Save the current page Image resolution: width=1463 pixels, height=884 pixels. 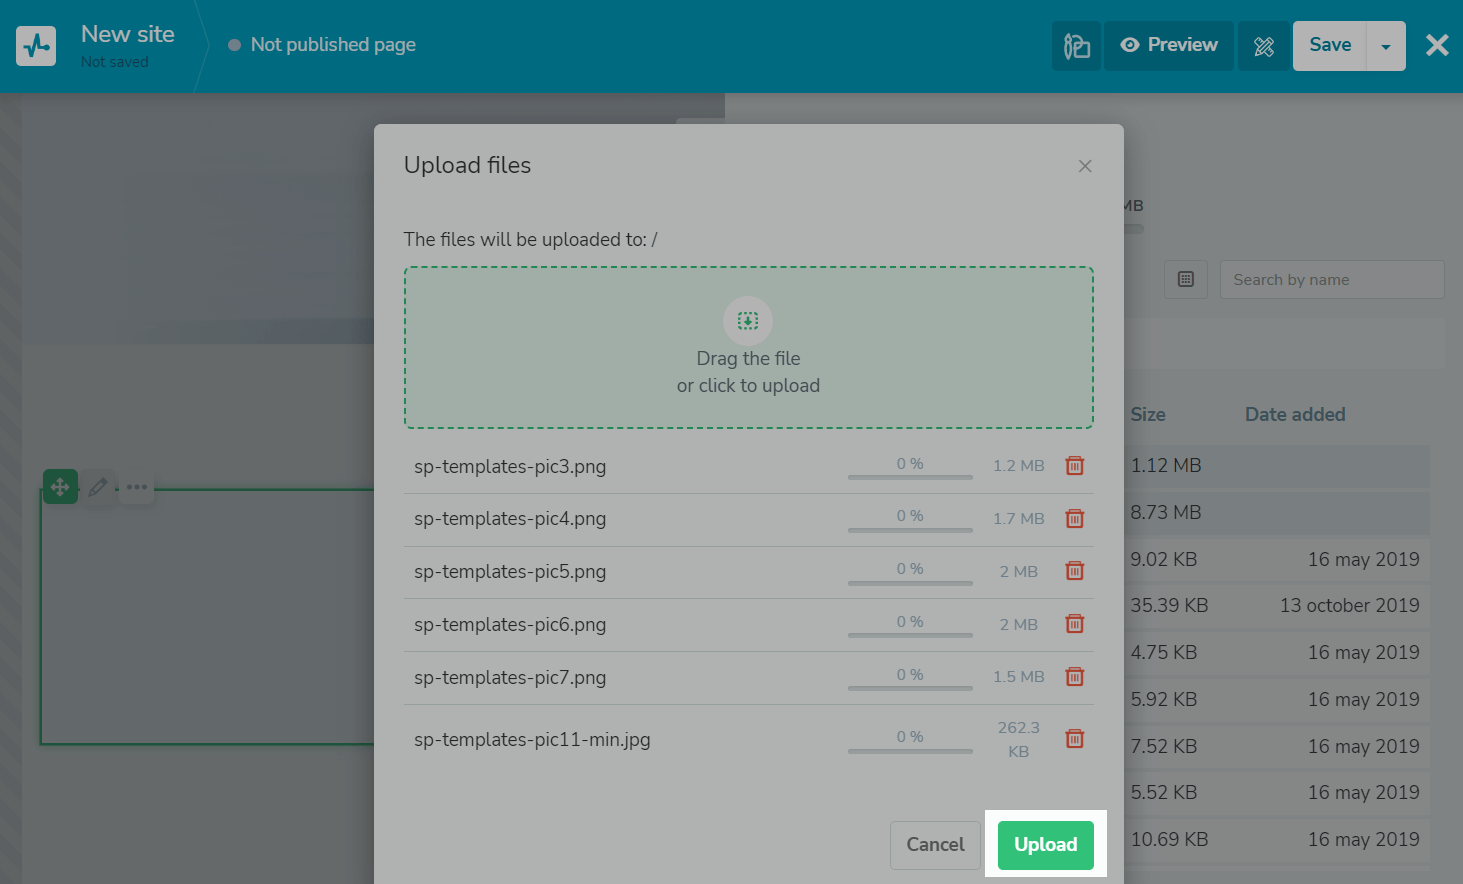pos(1330,46)
